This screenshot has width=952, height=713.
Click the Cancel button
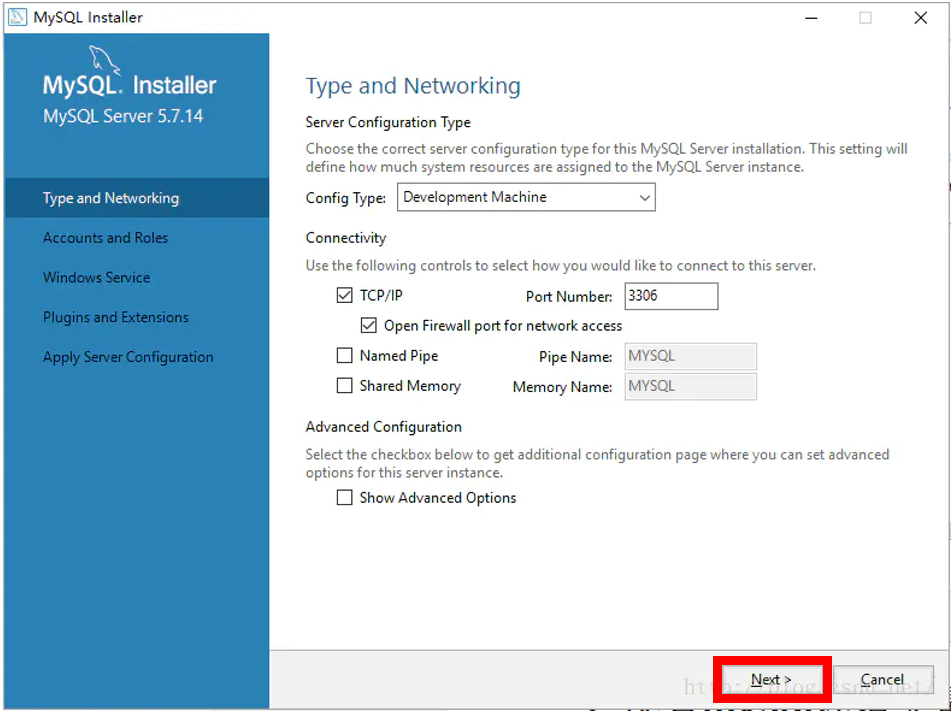point(883,677)
